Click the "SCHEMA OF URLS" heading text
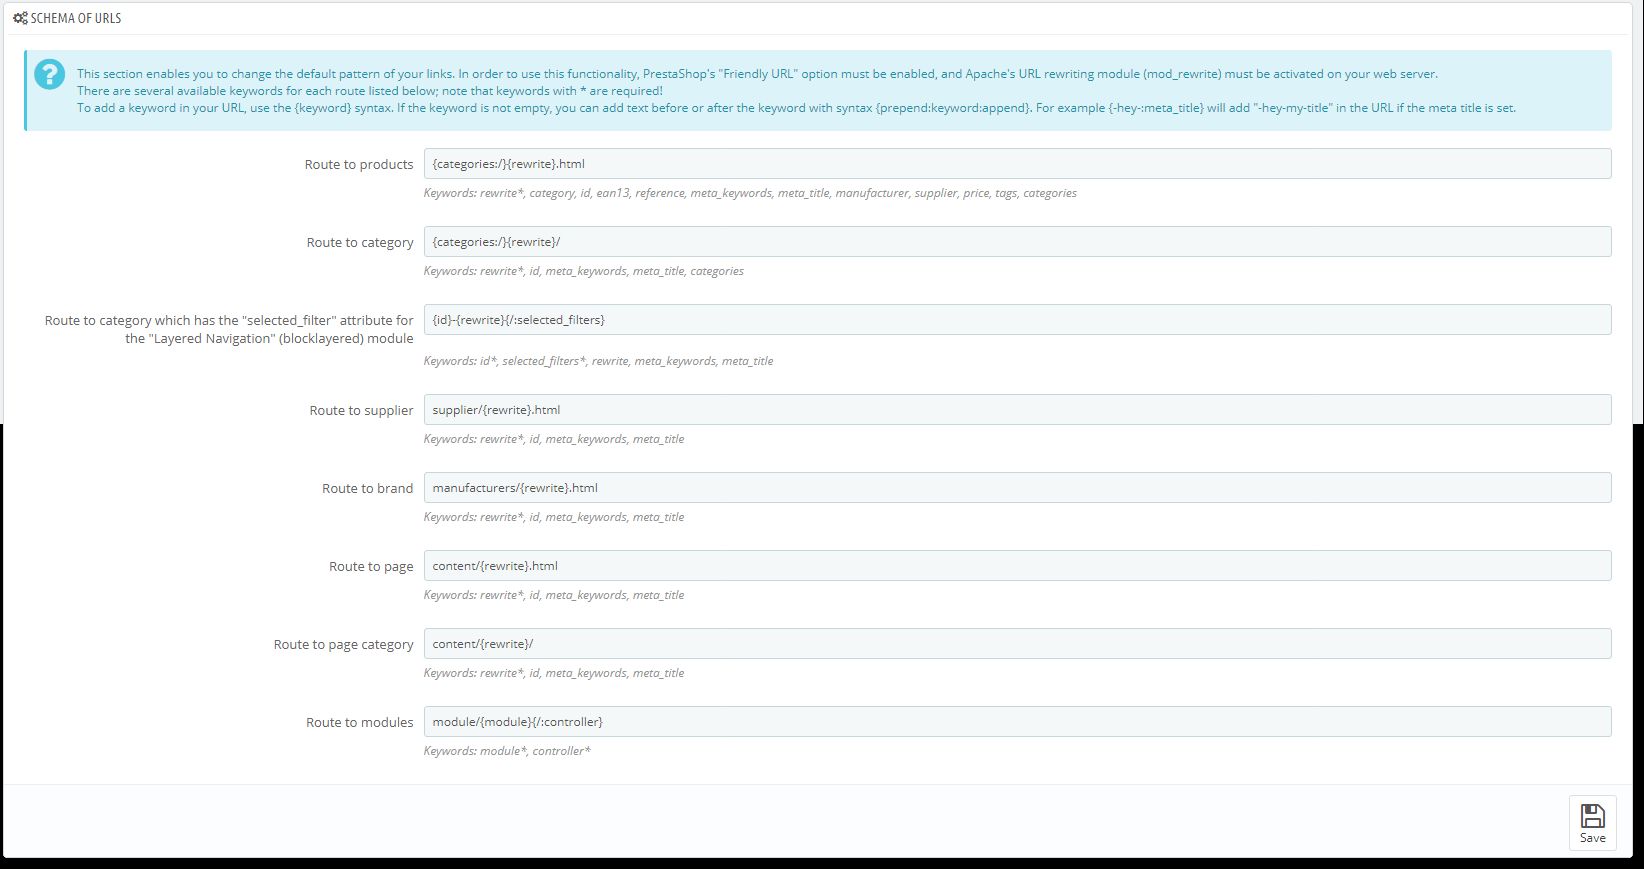1644x869 pixels. pyautogui.click(x=76, y=18)
